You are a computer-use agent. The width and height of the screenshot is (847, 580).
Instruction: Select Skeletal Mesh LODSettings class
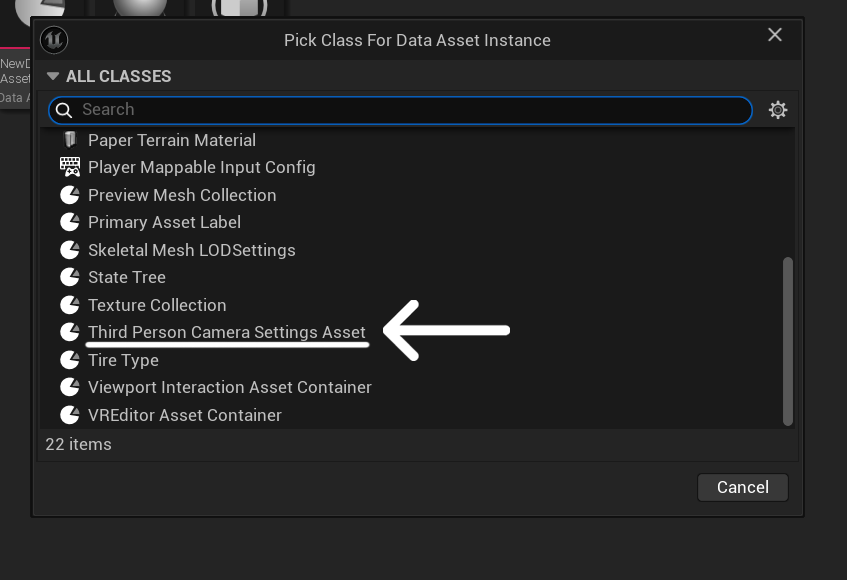pos(191,250)
